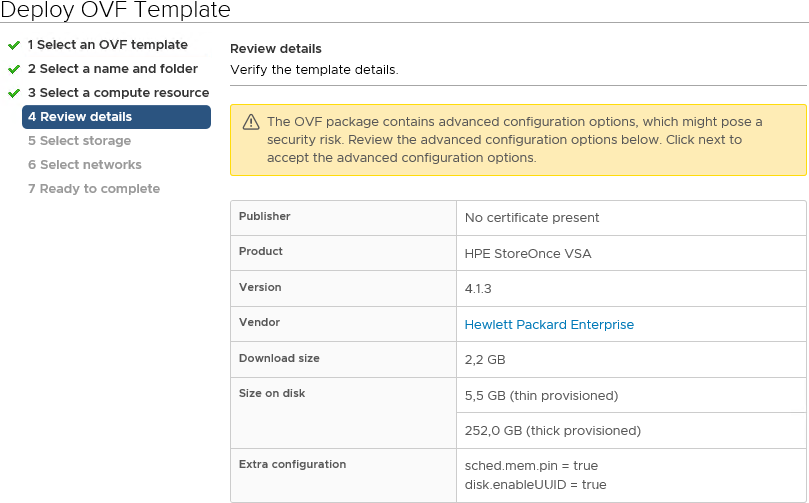Click '5,5 GB (thin provisioned)' value
This screenshot has width=809, height=503.
[x=541, y=396]
